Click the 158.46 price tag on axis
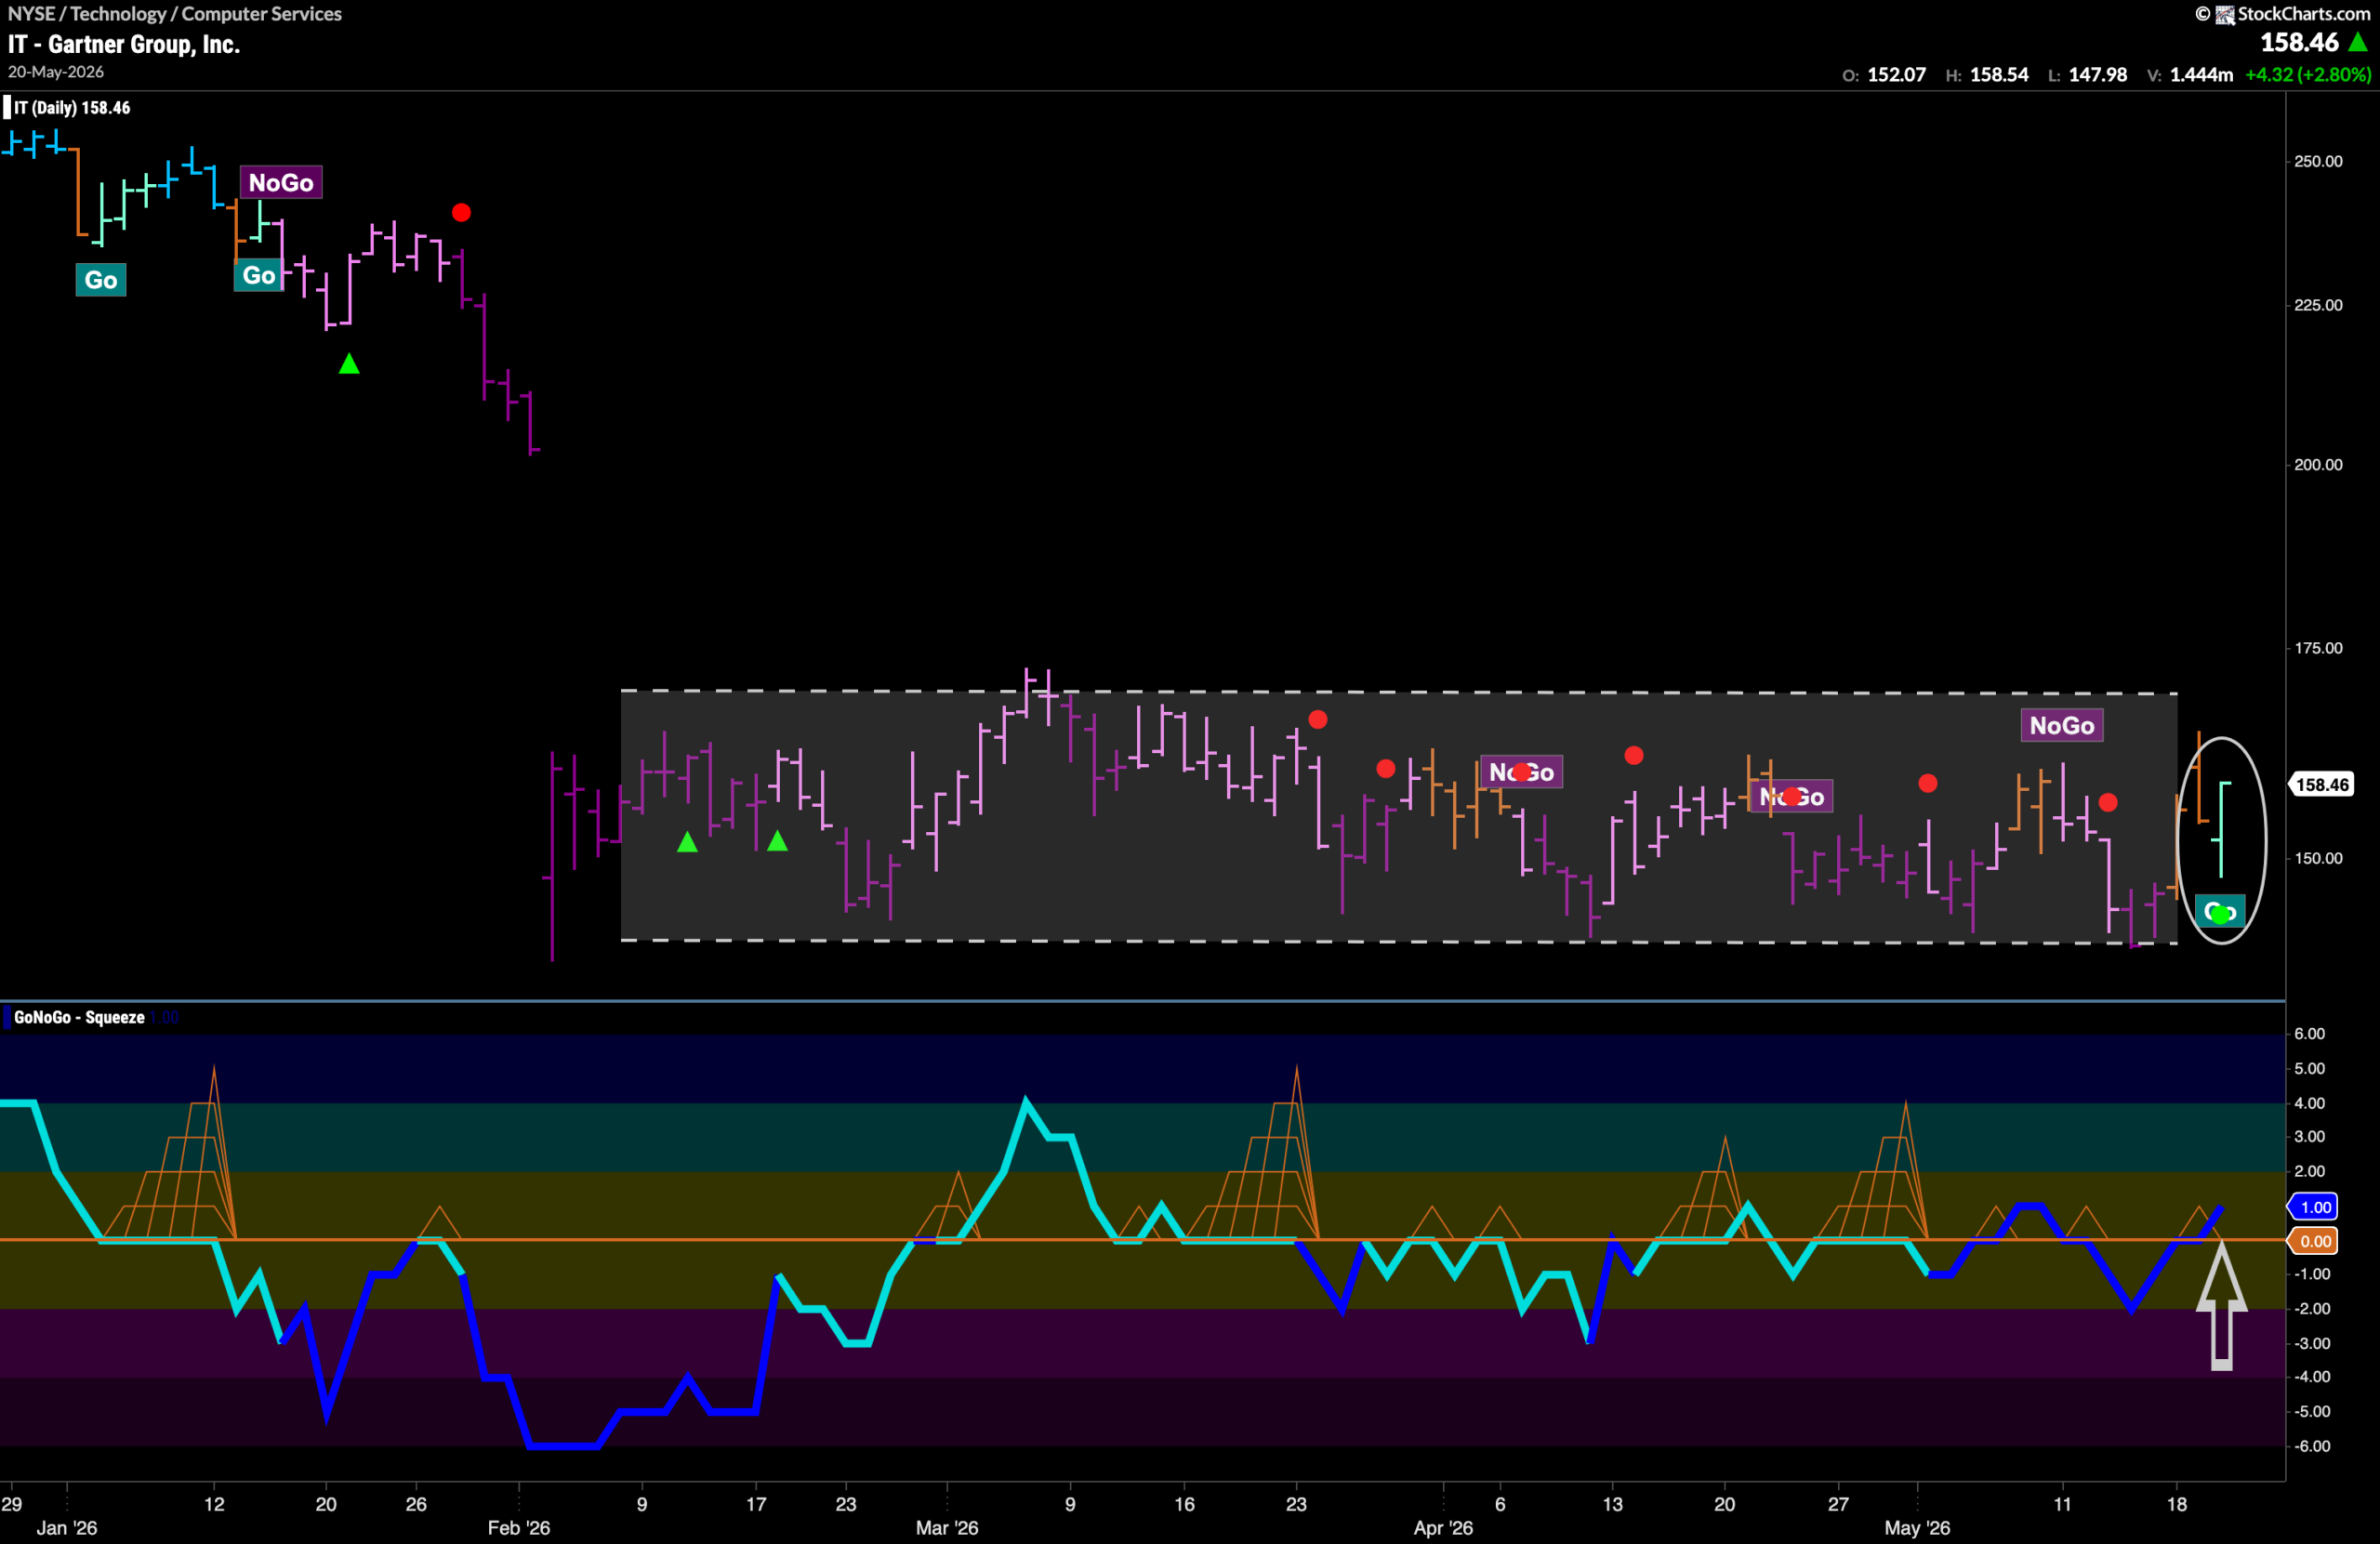This screenshot has height=1544, width=2380. tap(2321, 785)
